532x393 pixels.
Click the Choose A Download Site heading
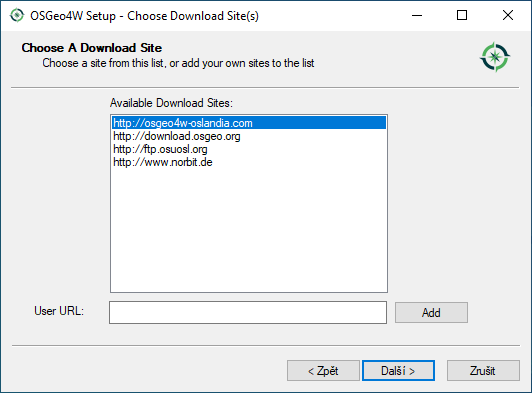(x=92, y=48)
